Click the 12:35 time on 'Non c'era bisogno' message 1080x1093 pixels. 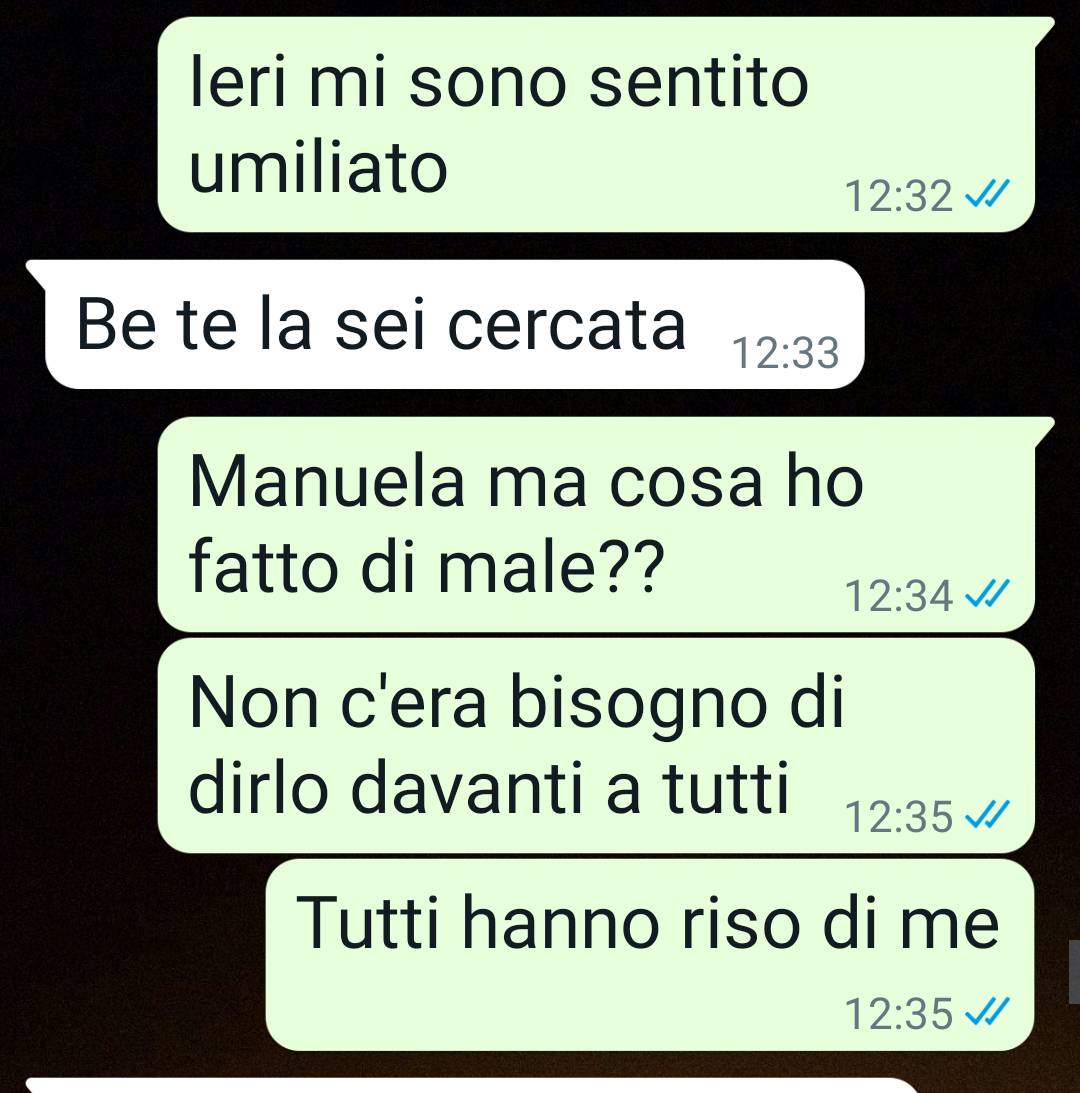898,816
